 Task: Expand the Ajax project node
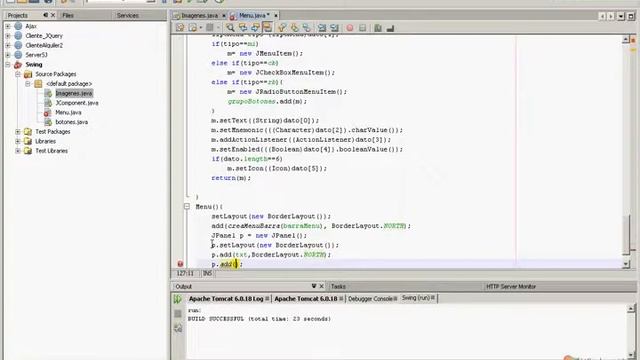tap(8, 26)
